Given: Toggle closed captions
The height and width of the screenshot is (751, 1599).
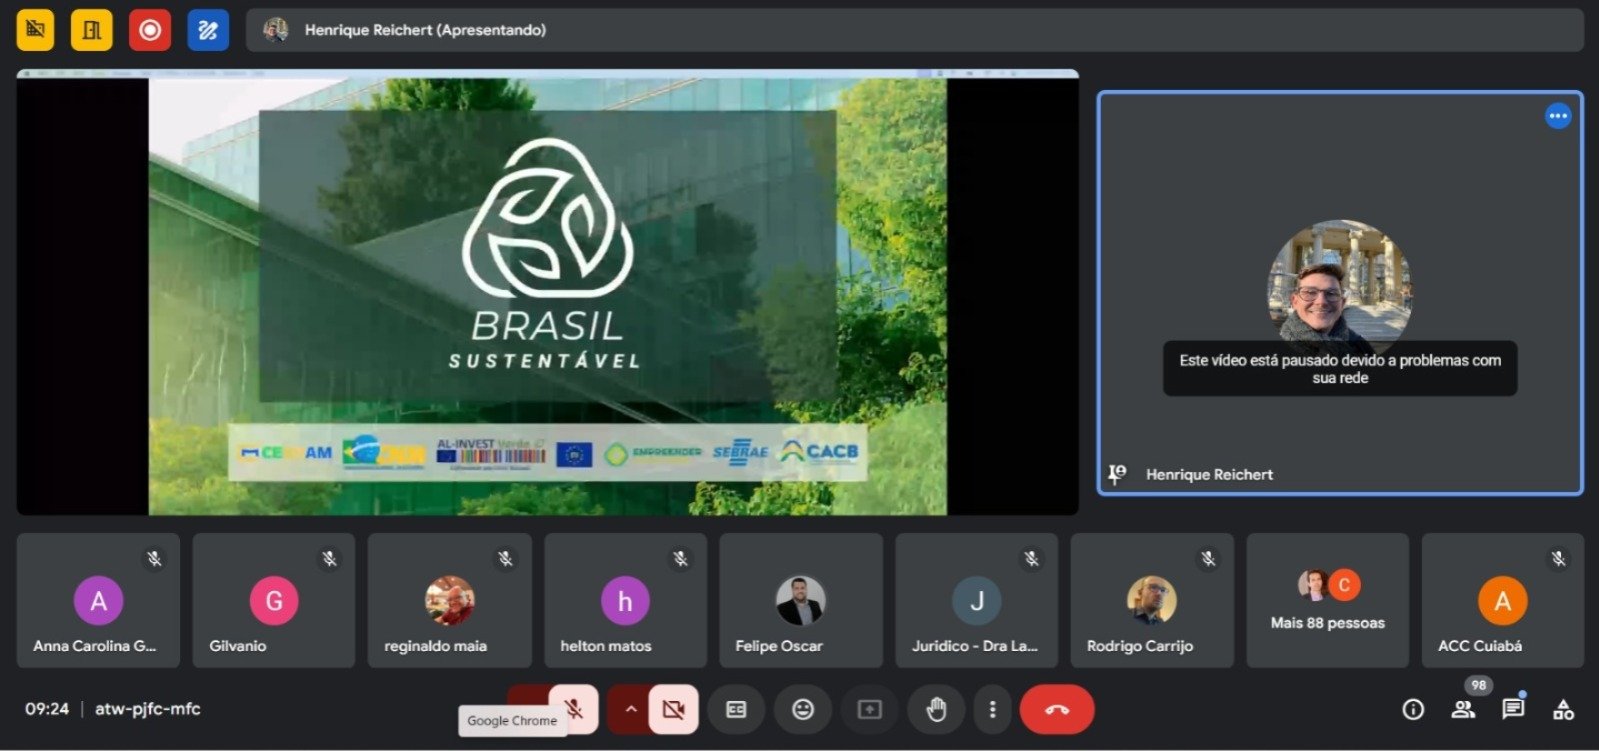Looking at the screenshot, I should point(736,709).
